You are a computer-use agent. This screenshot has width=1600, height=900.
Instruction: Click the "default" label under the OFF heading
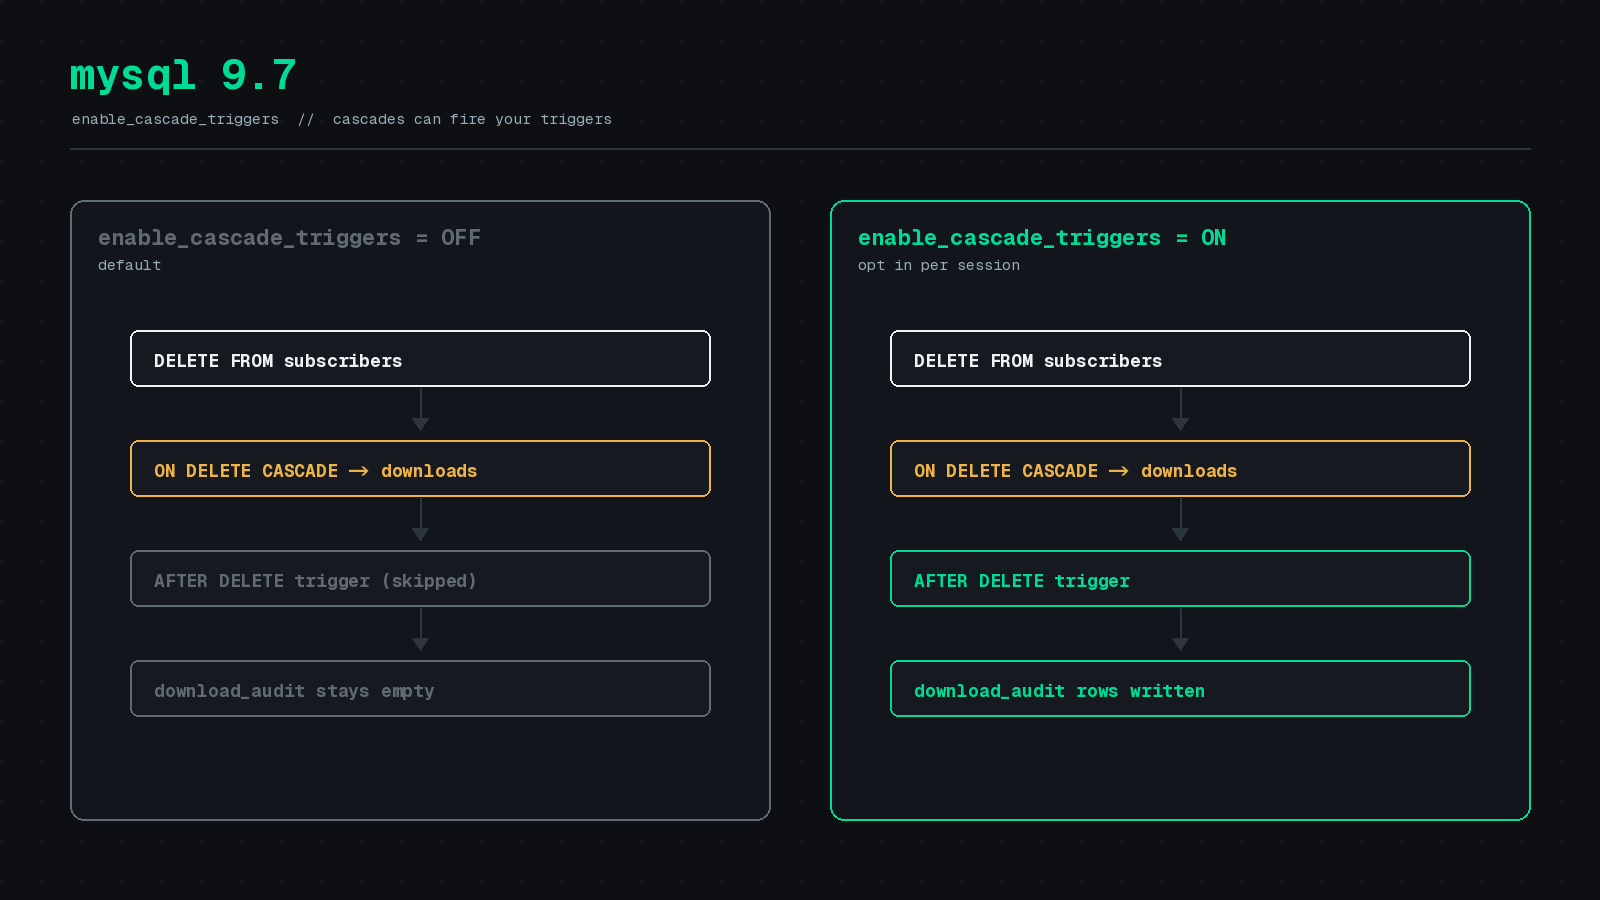click(129, 265)
